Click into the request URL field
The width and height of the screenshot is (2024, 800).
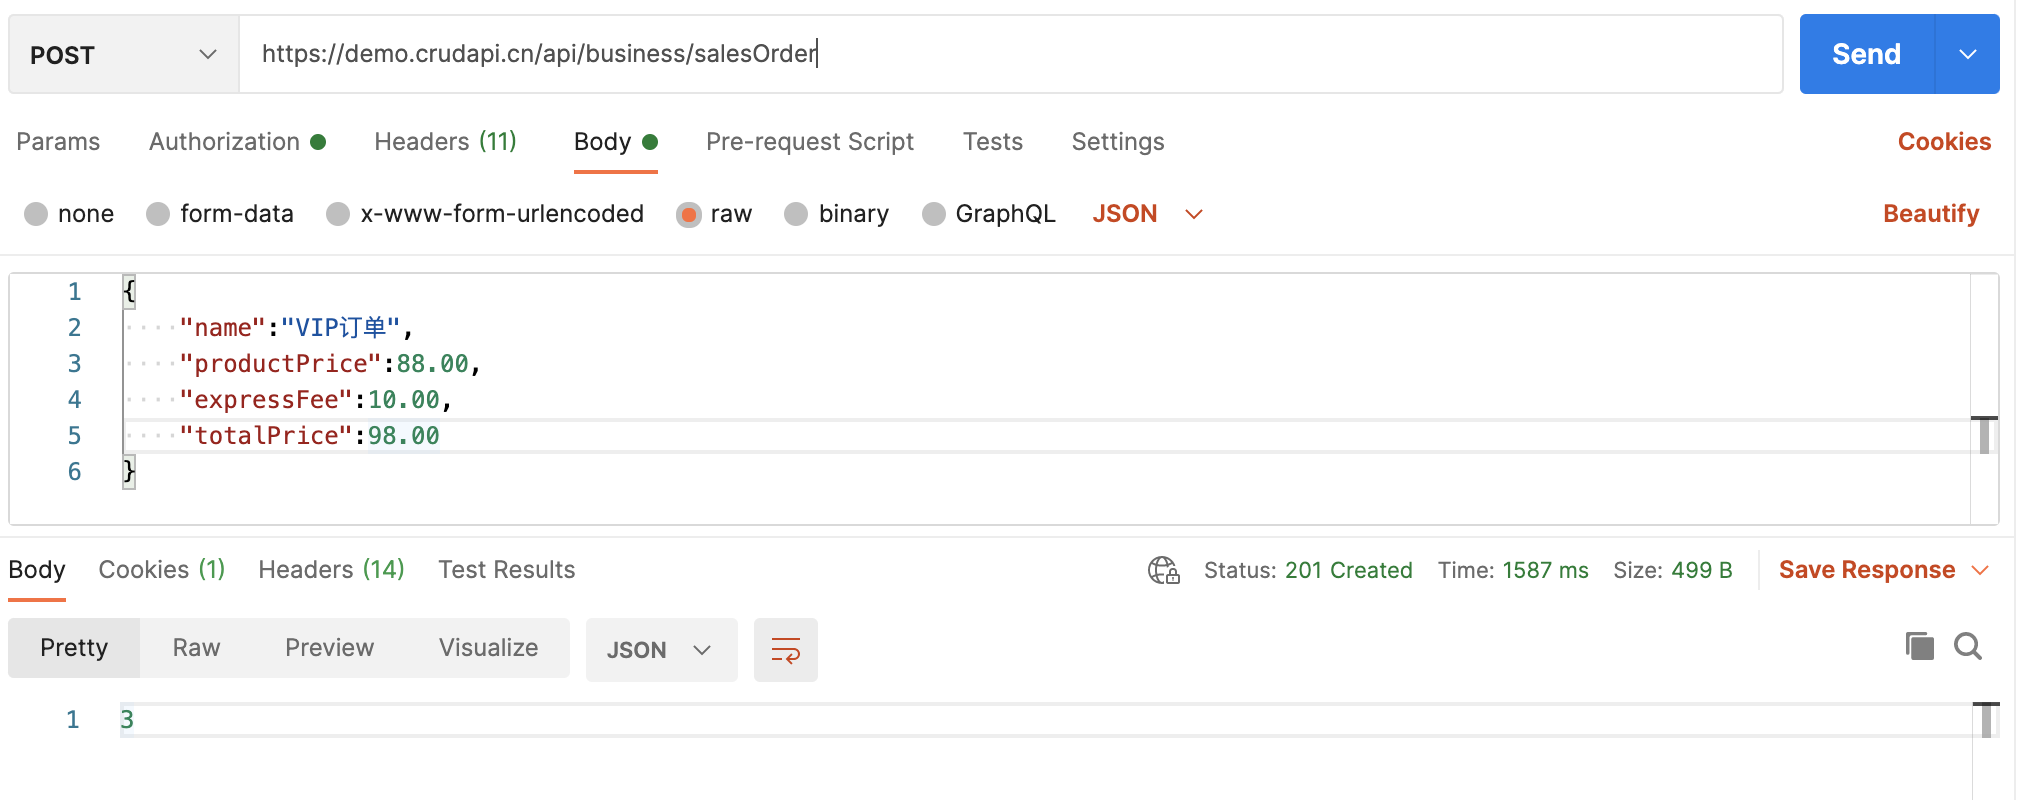(1000, 54)
